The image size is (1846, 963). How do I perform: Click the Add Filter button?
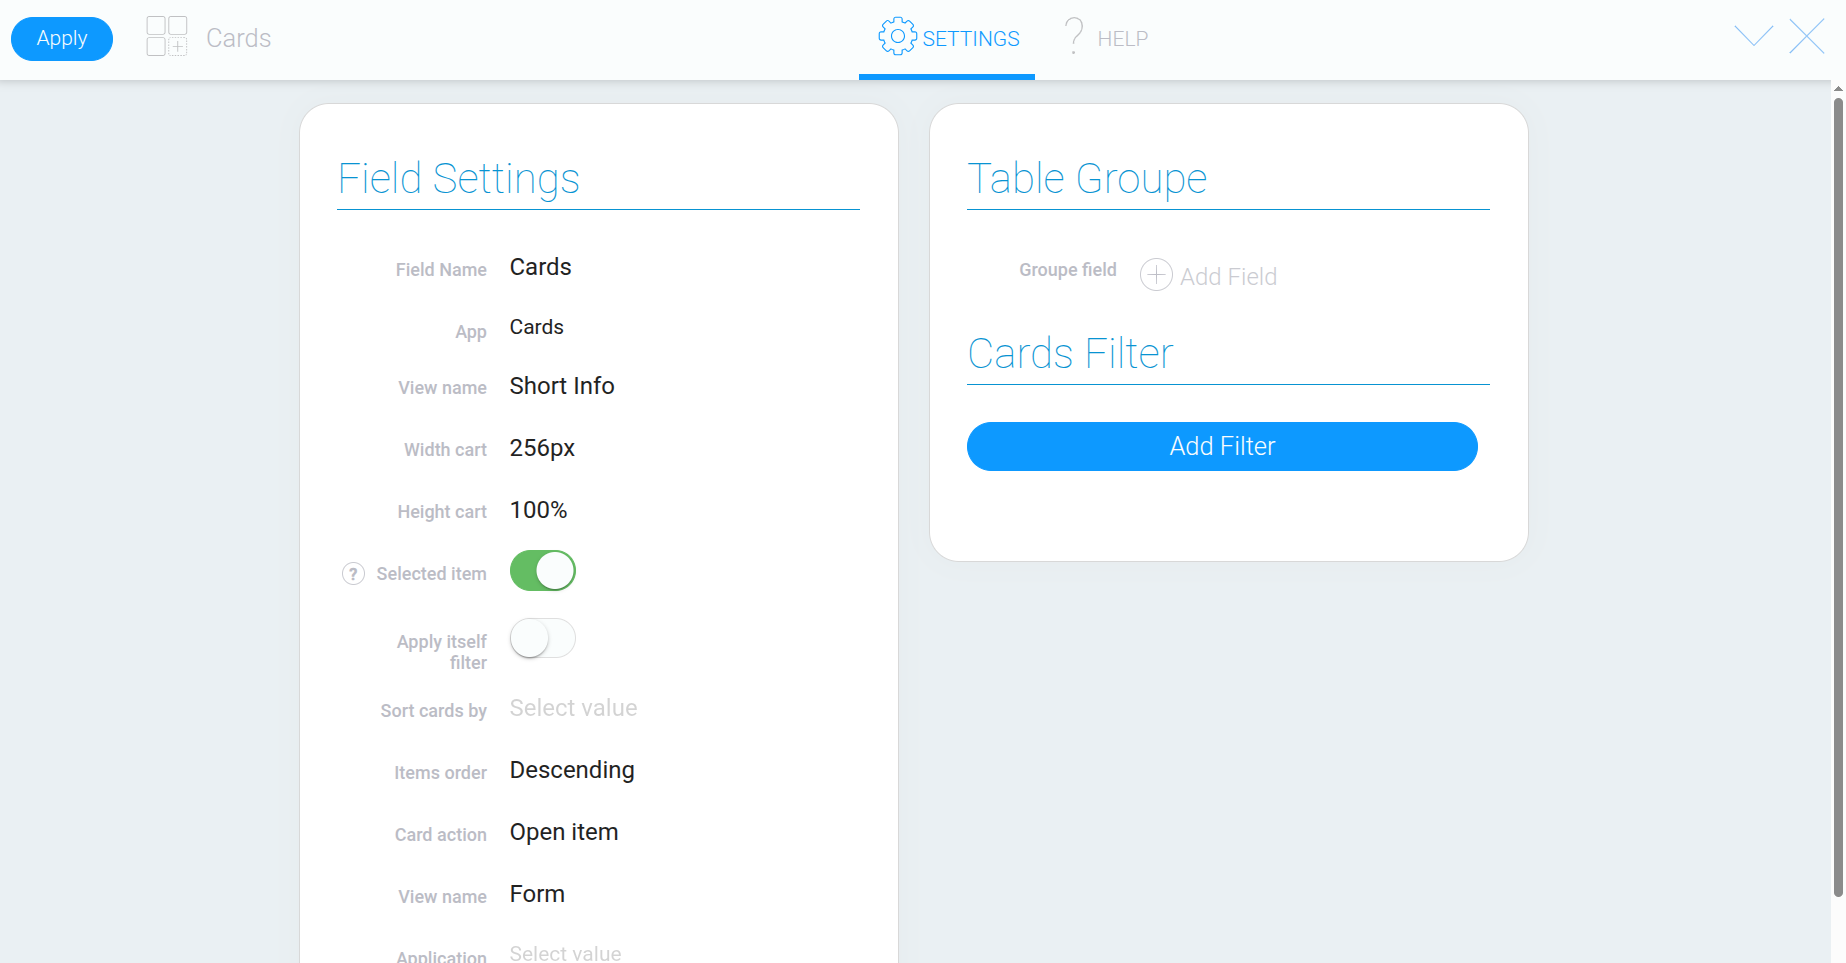1222,446
